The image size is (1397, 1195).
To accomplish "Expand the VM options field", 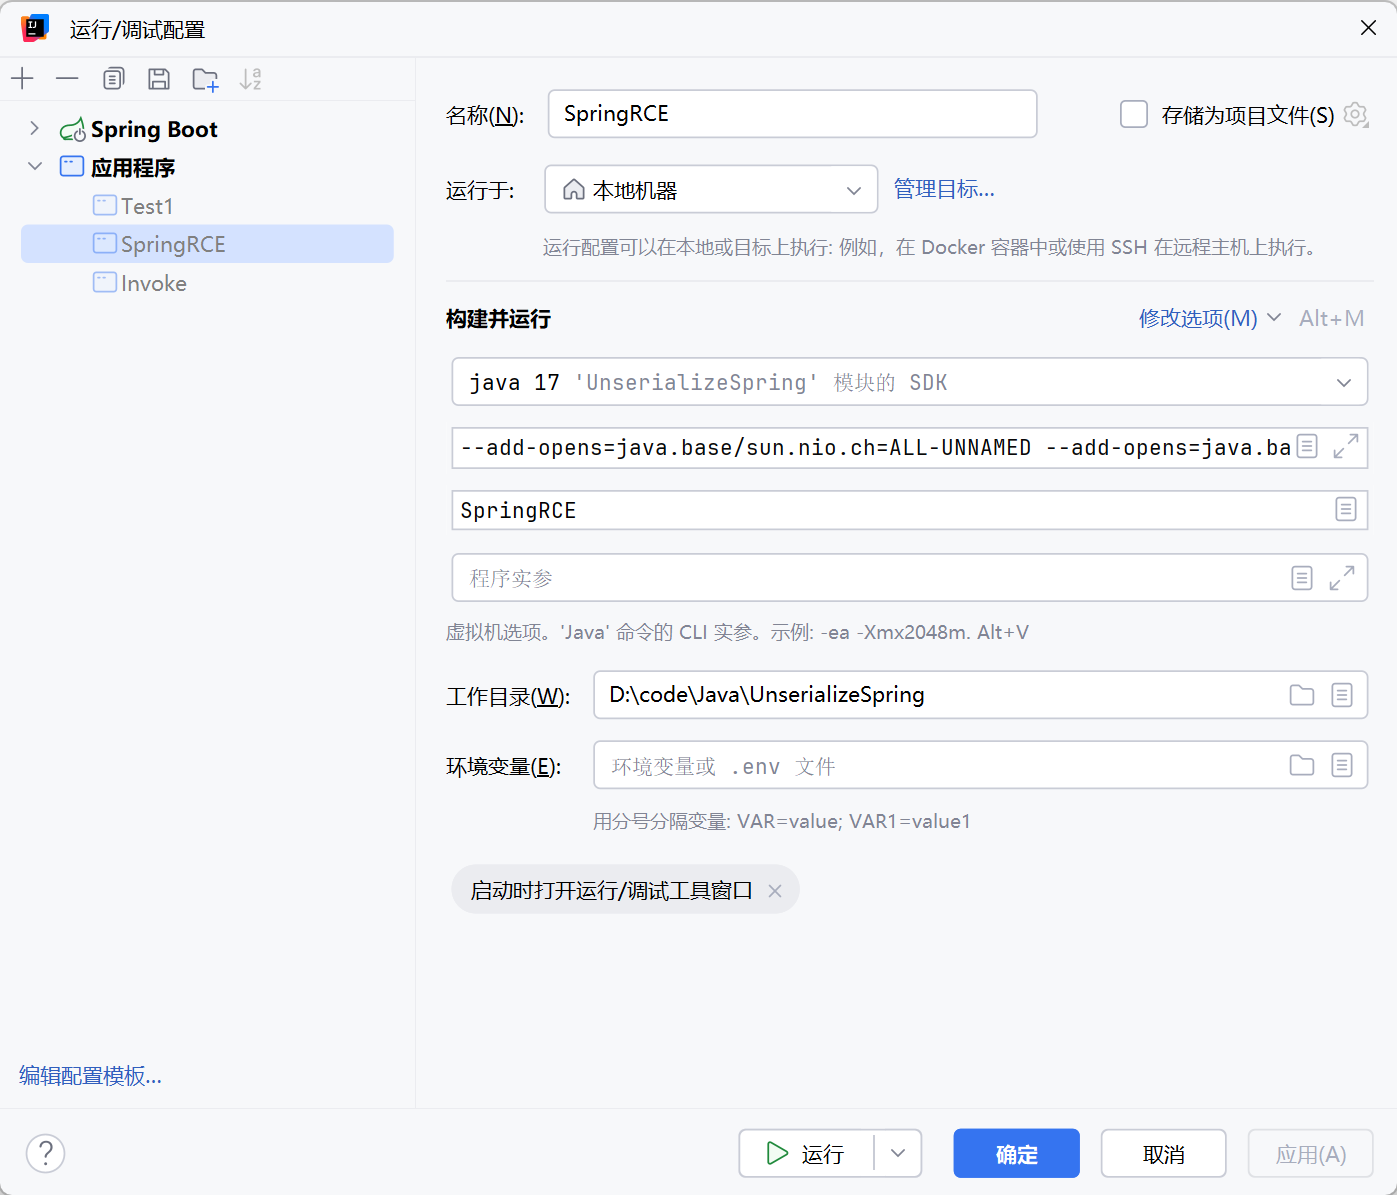I will coord(1345,447).
